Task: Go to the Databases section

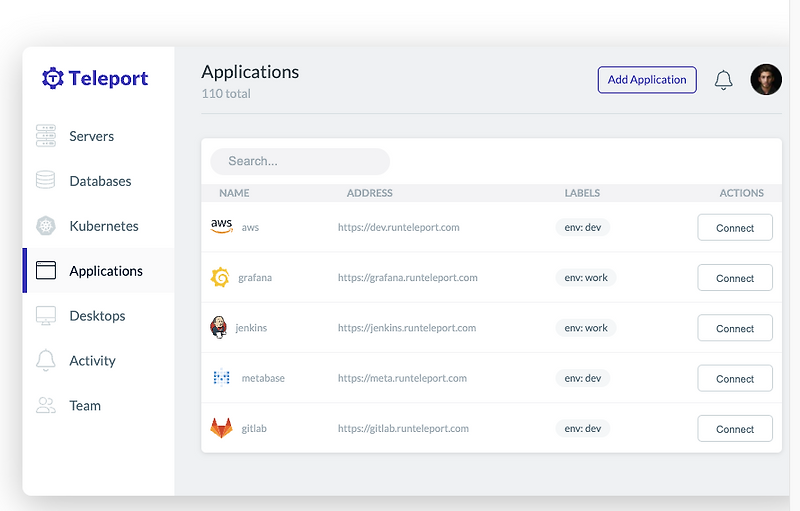Action: coord(99,181)
